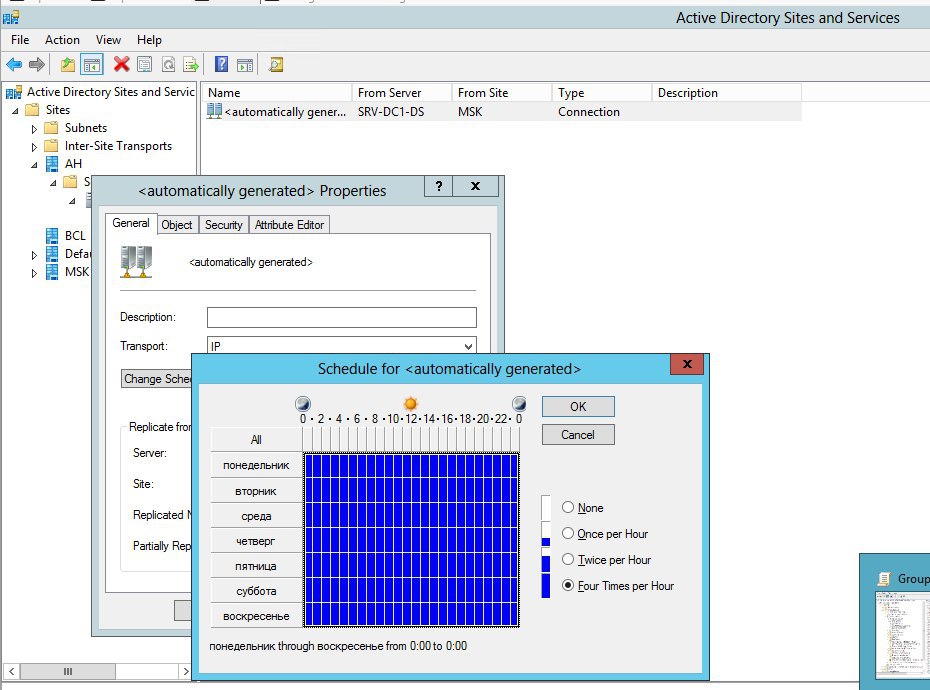Viewport: 930px width, 690px height.
Task: Click the MSK site icon in tree
Action: point(52,272)
